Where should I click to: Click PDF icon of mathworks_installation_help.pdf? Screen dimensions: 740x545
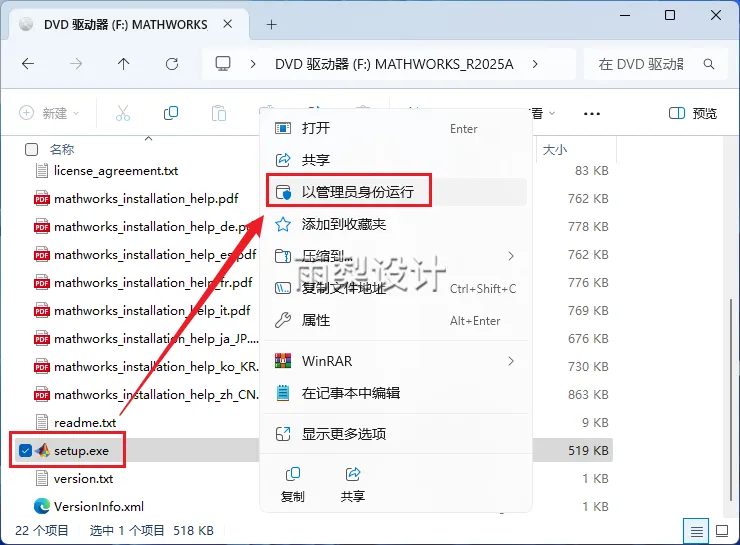pos(42,198)
